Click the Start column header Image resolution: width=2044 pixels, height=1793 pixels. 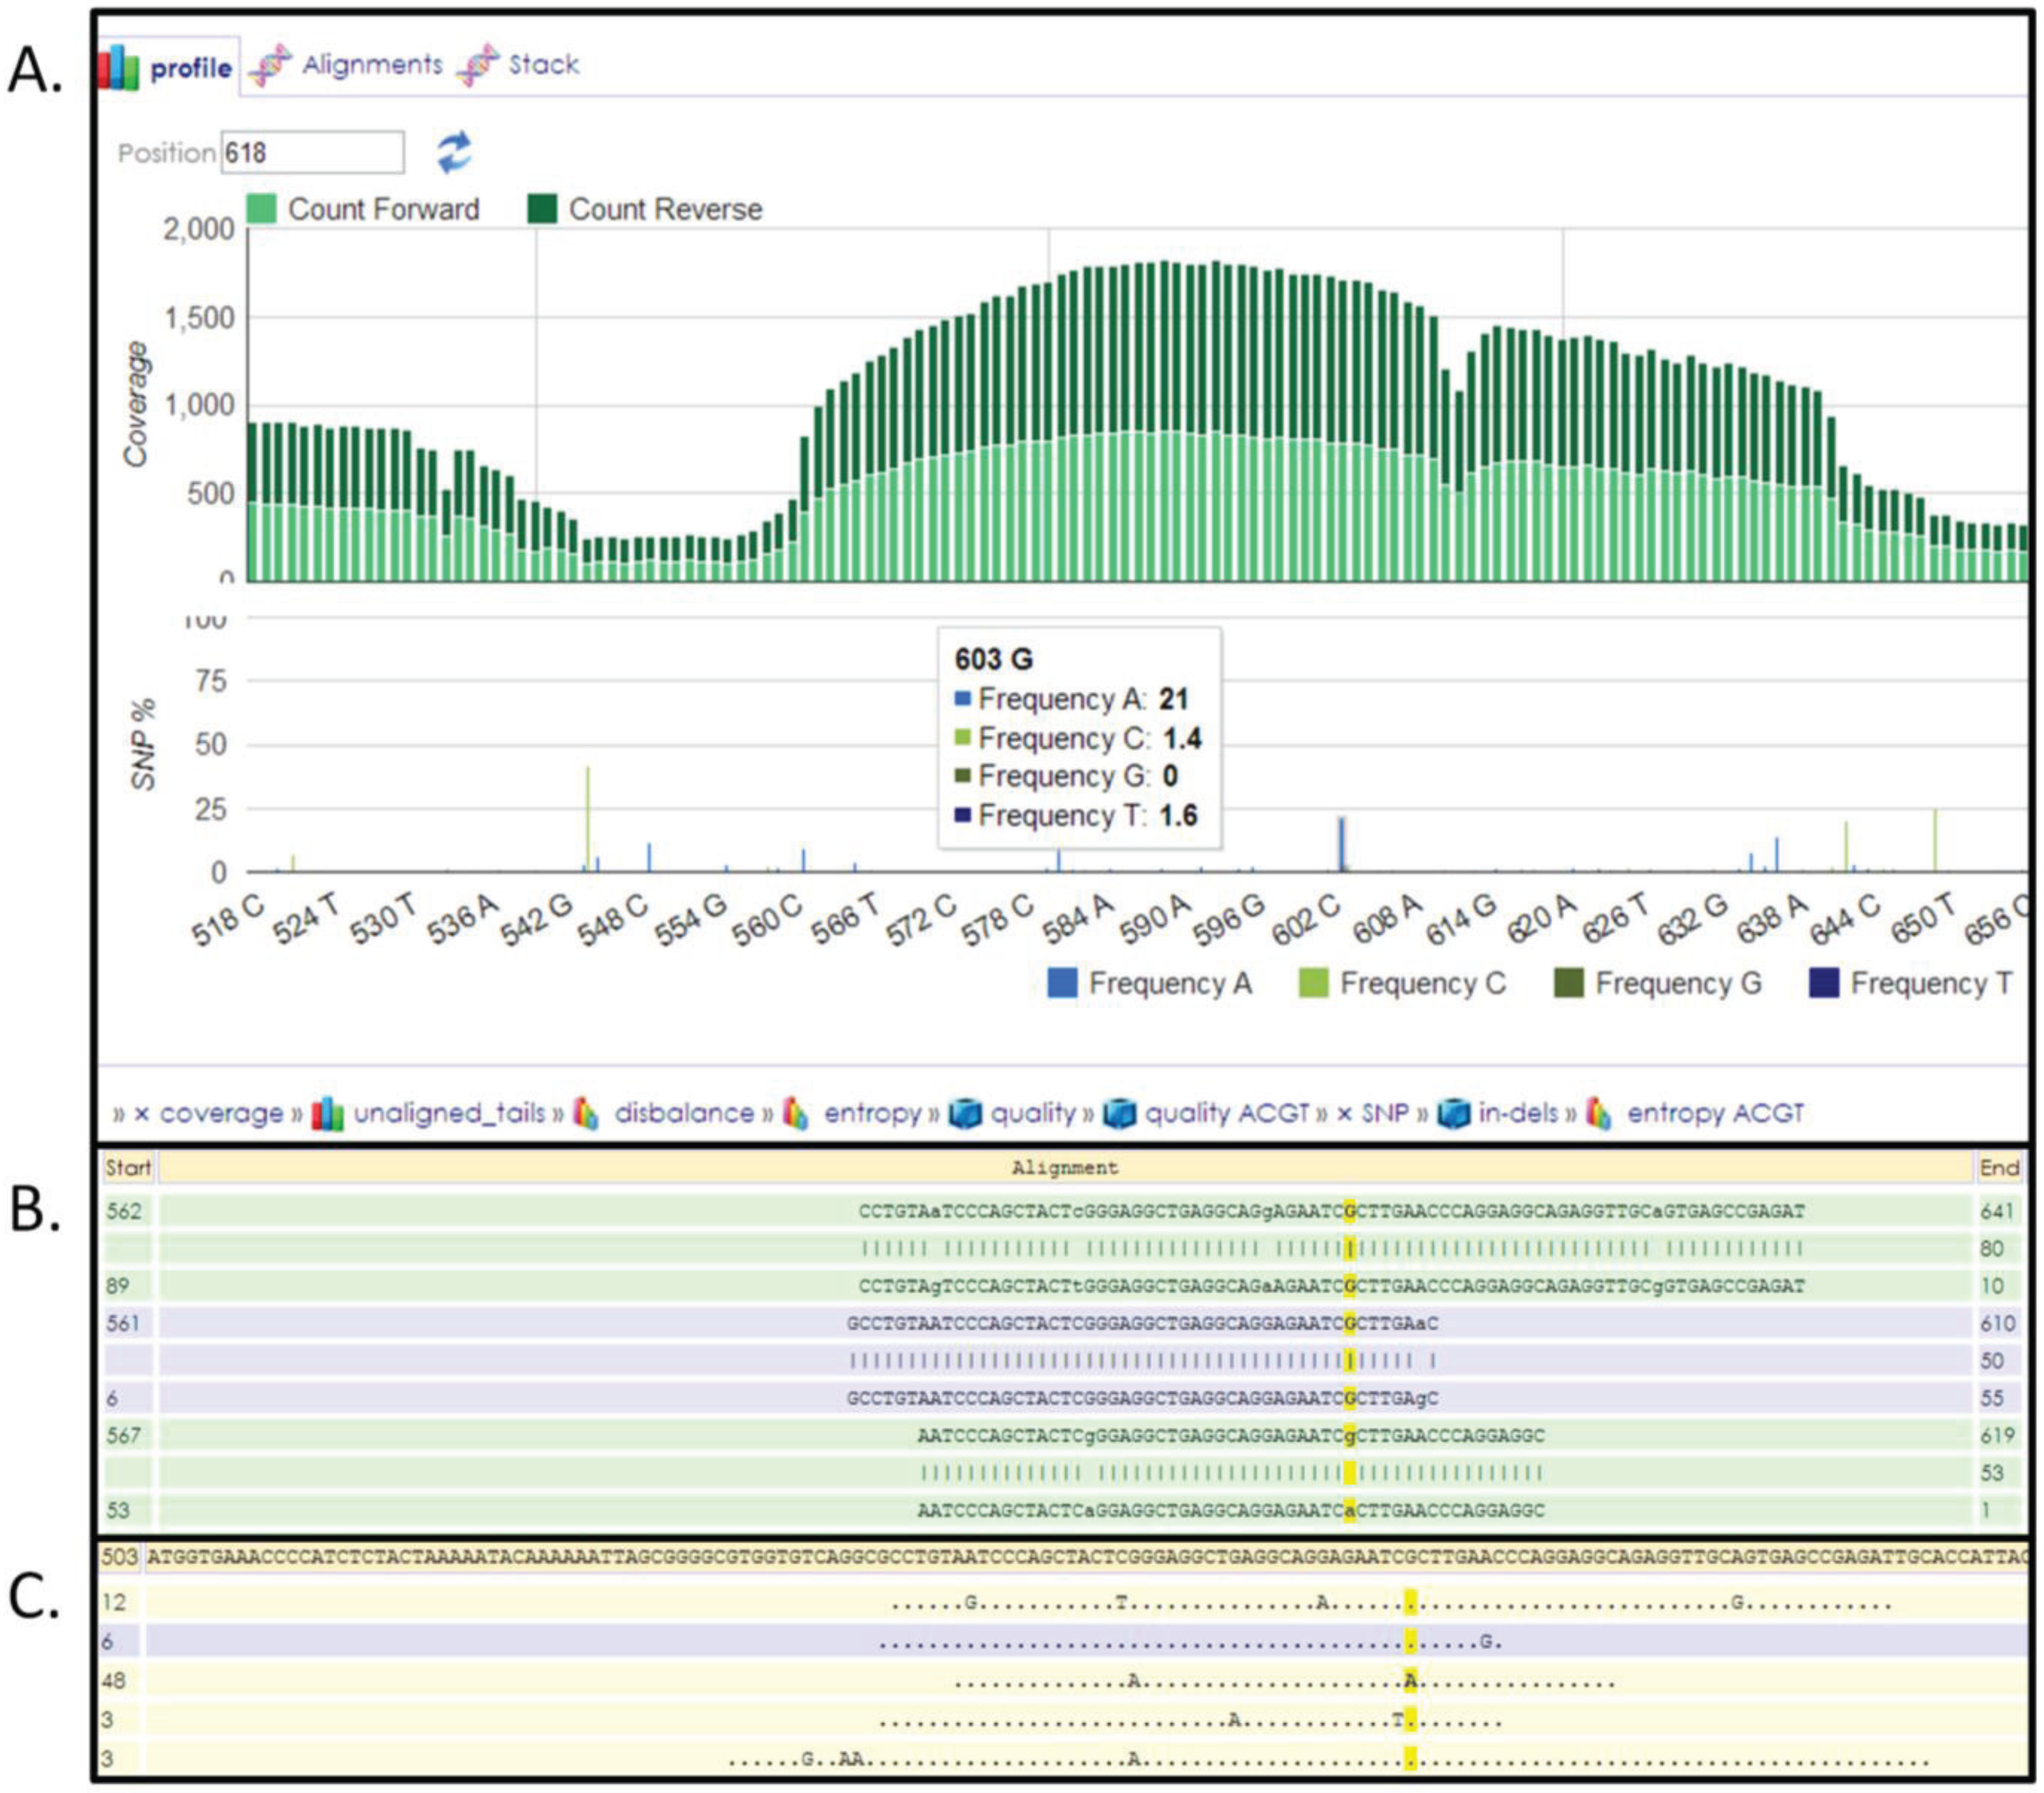coord(128,1167)
